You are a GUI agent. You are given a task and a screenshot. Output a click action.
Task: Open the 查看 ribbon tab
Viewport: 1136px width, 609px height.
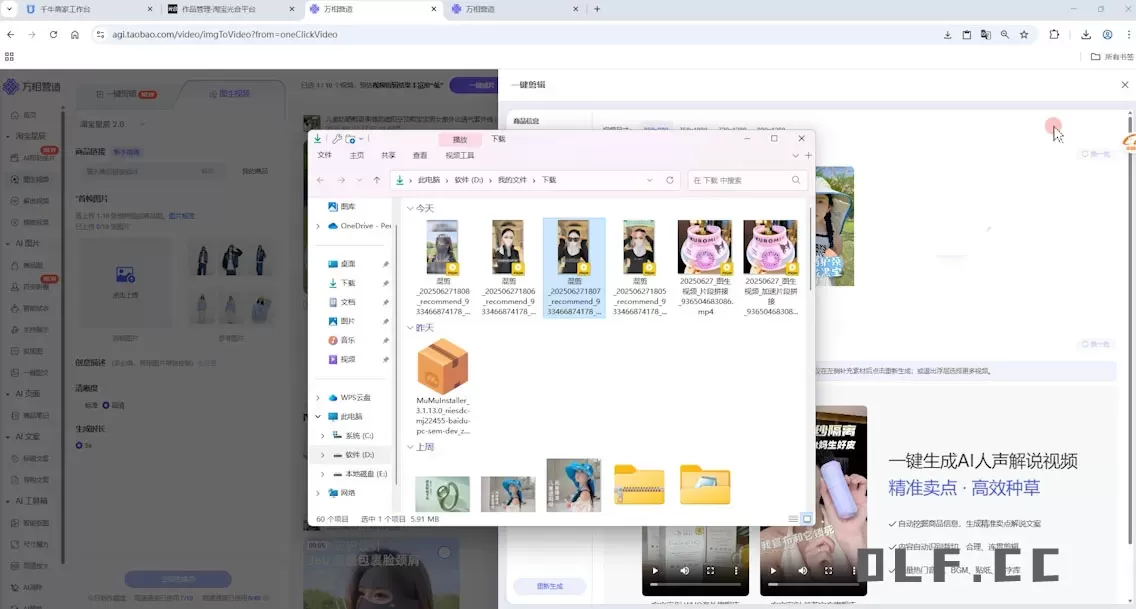pyautogui.click(x=420, y=155)
